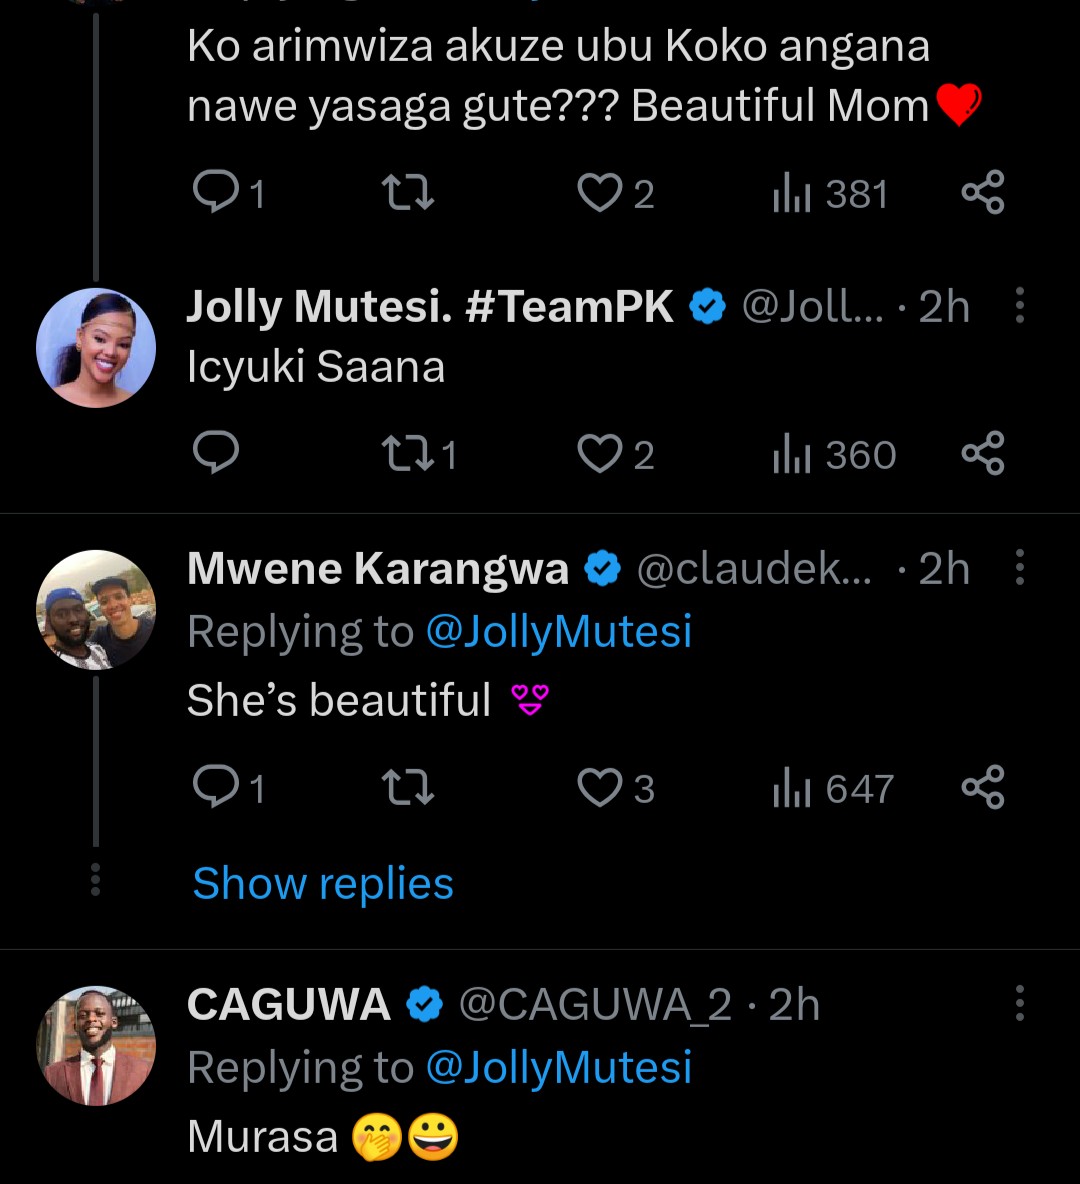Repost the "She's beautiful" tweet
This screenshot has height=1184, width=1080.
click(408, 788)
